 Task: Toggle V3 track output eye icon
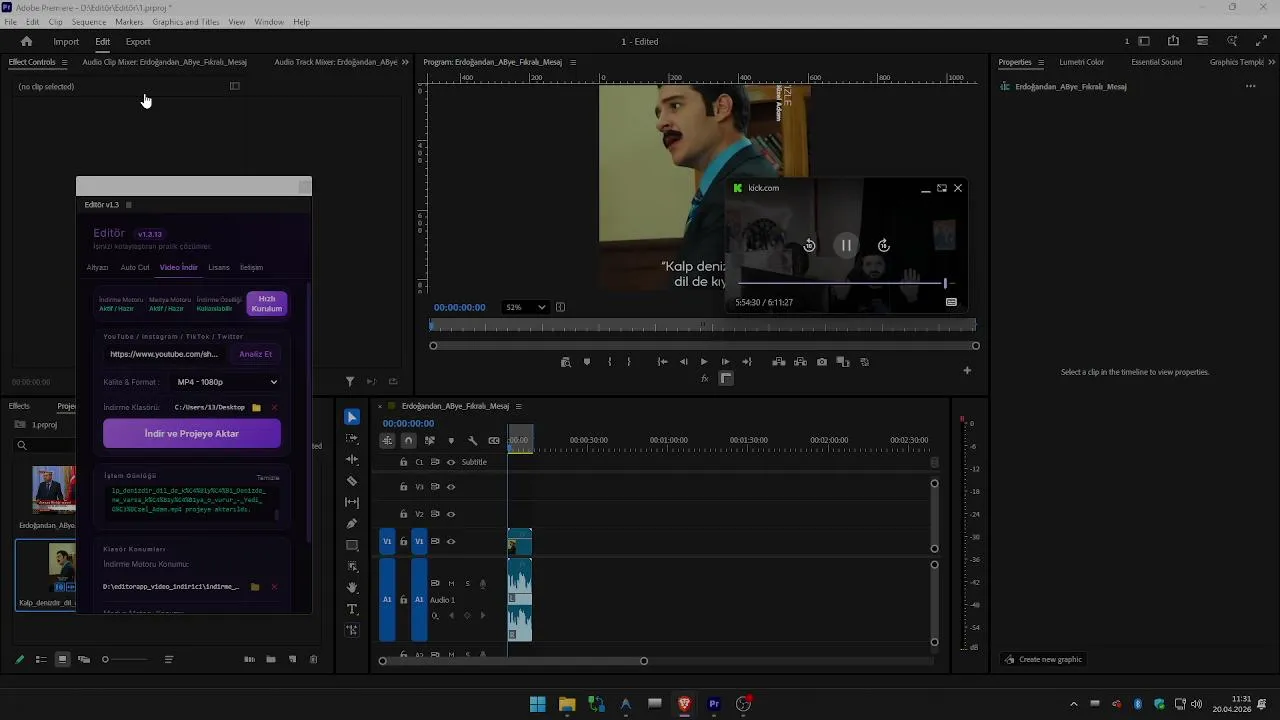tap(451, 487)
